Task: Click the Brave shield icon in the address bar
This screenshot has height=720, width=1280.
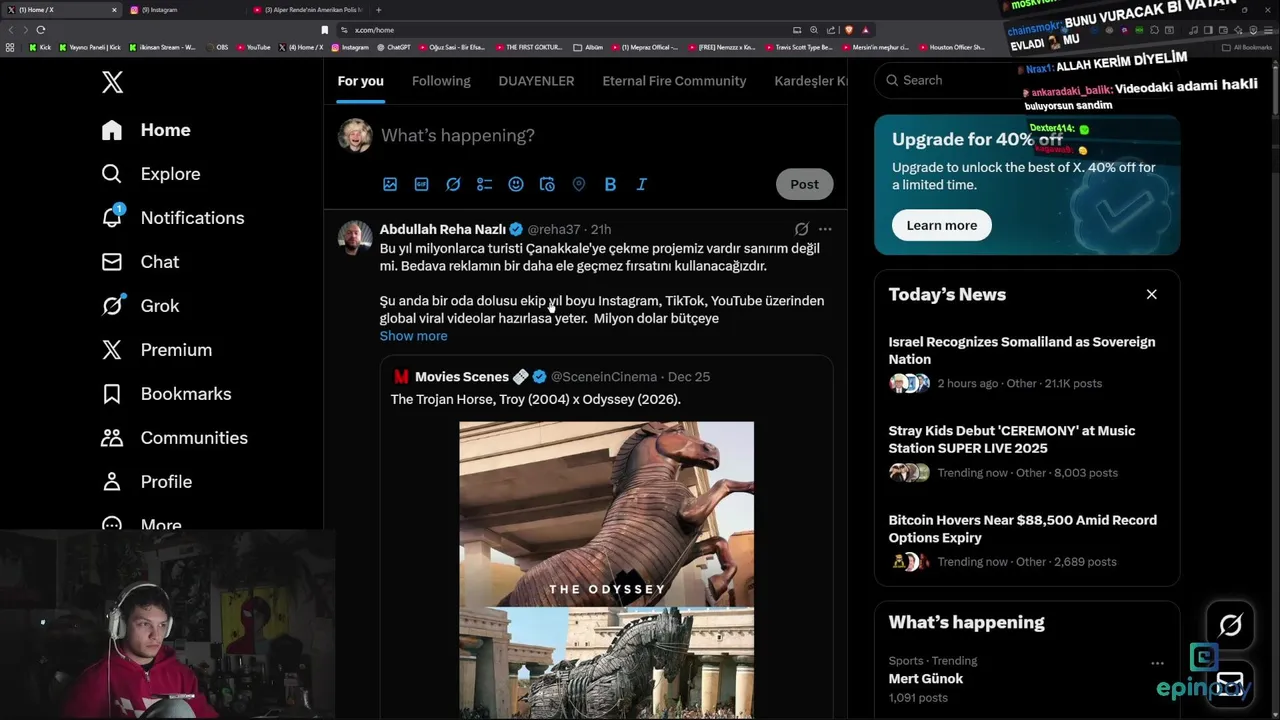Action: tap(849, 30)
